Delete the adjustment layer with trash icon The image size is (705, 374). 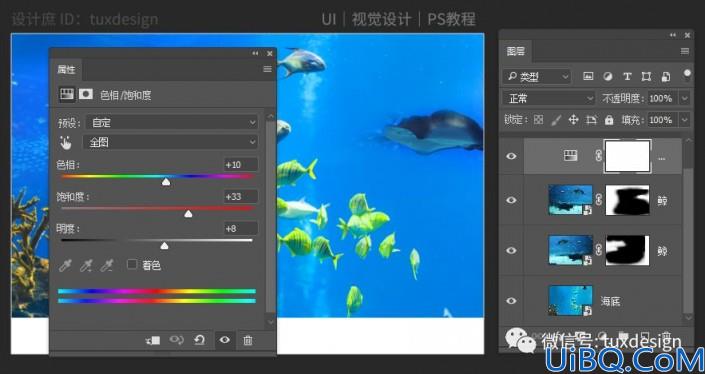click(248, 340)
